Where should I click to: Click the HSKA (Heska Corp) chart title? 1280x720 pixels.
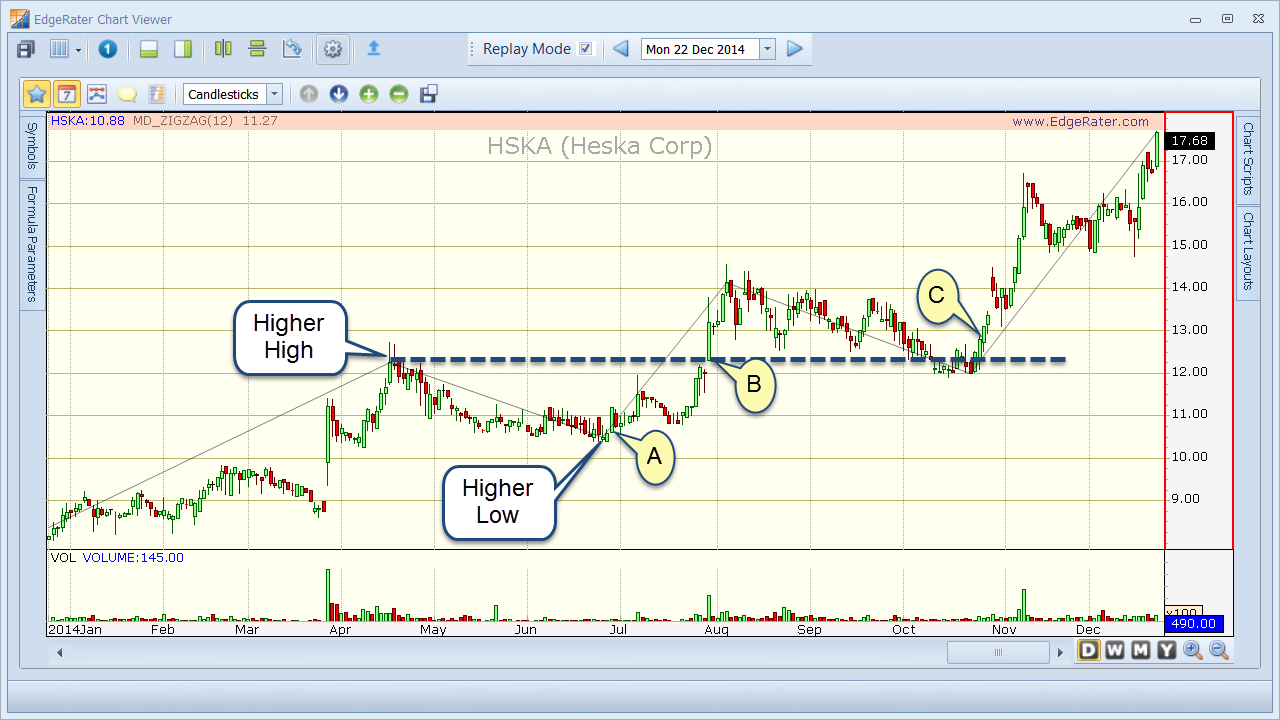[x=600, y=147]
